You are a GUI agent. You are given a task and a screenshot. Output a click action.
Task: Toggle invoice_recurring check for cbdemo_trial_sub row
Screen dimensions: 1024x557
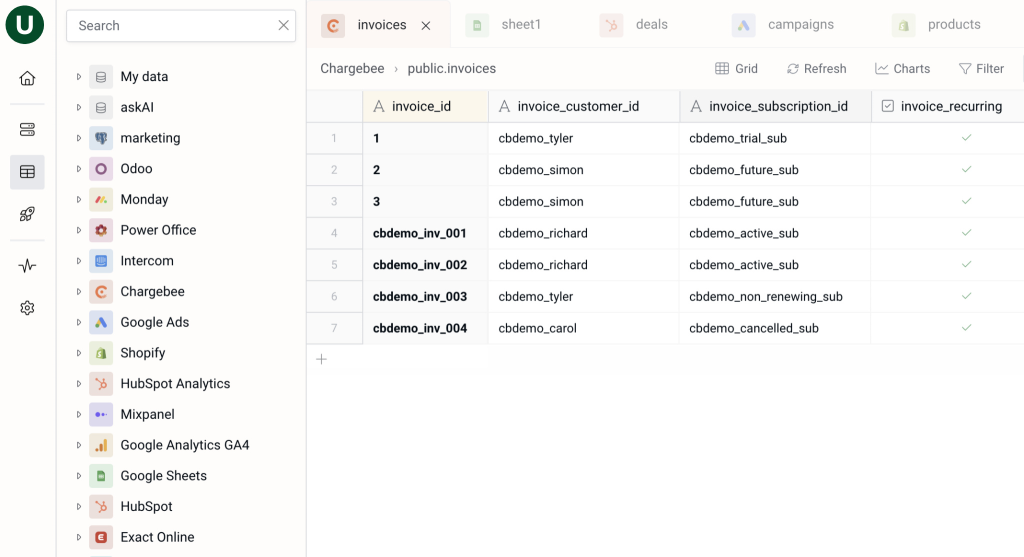[x=967, y=138]
